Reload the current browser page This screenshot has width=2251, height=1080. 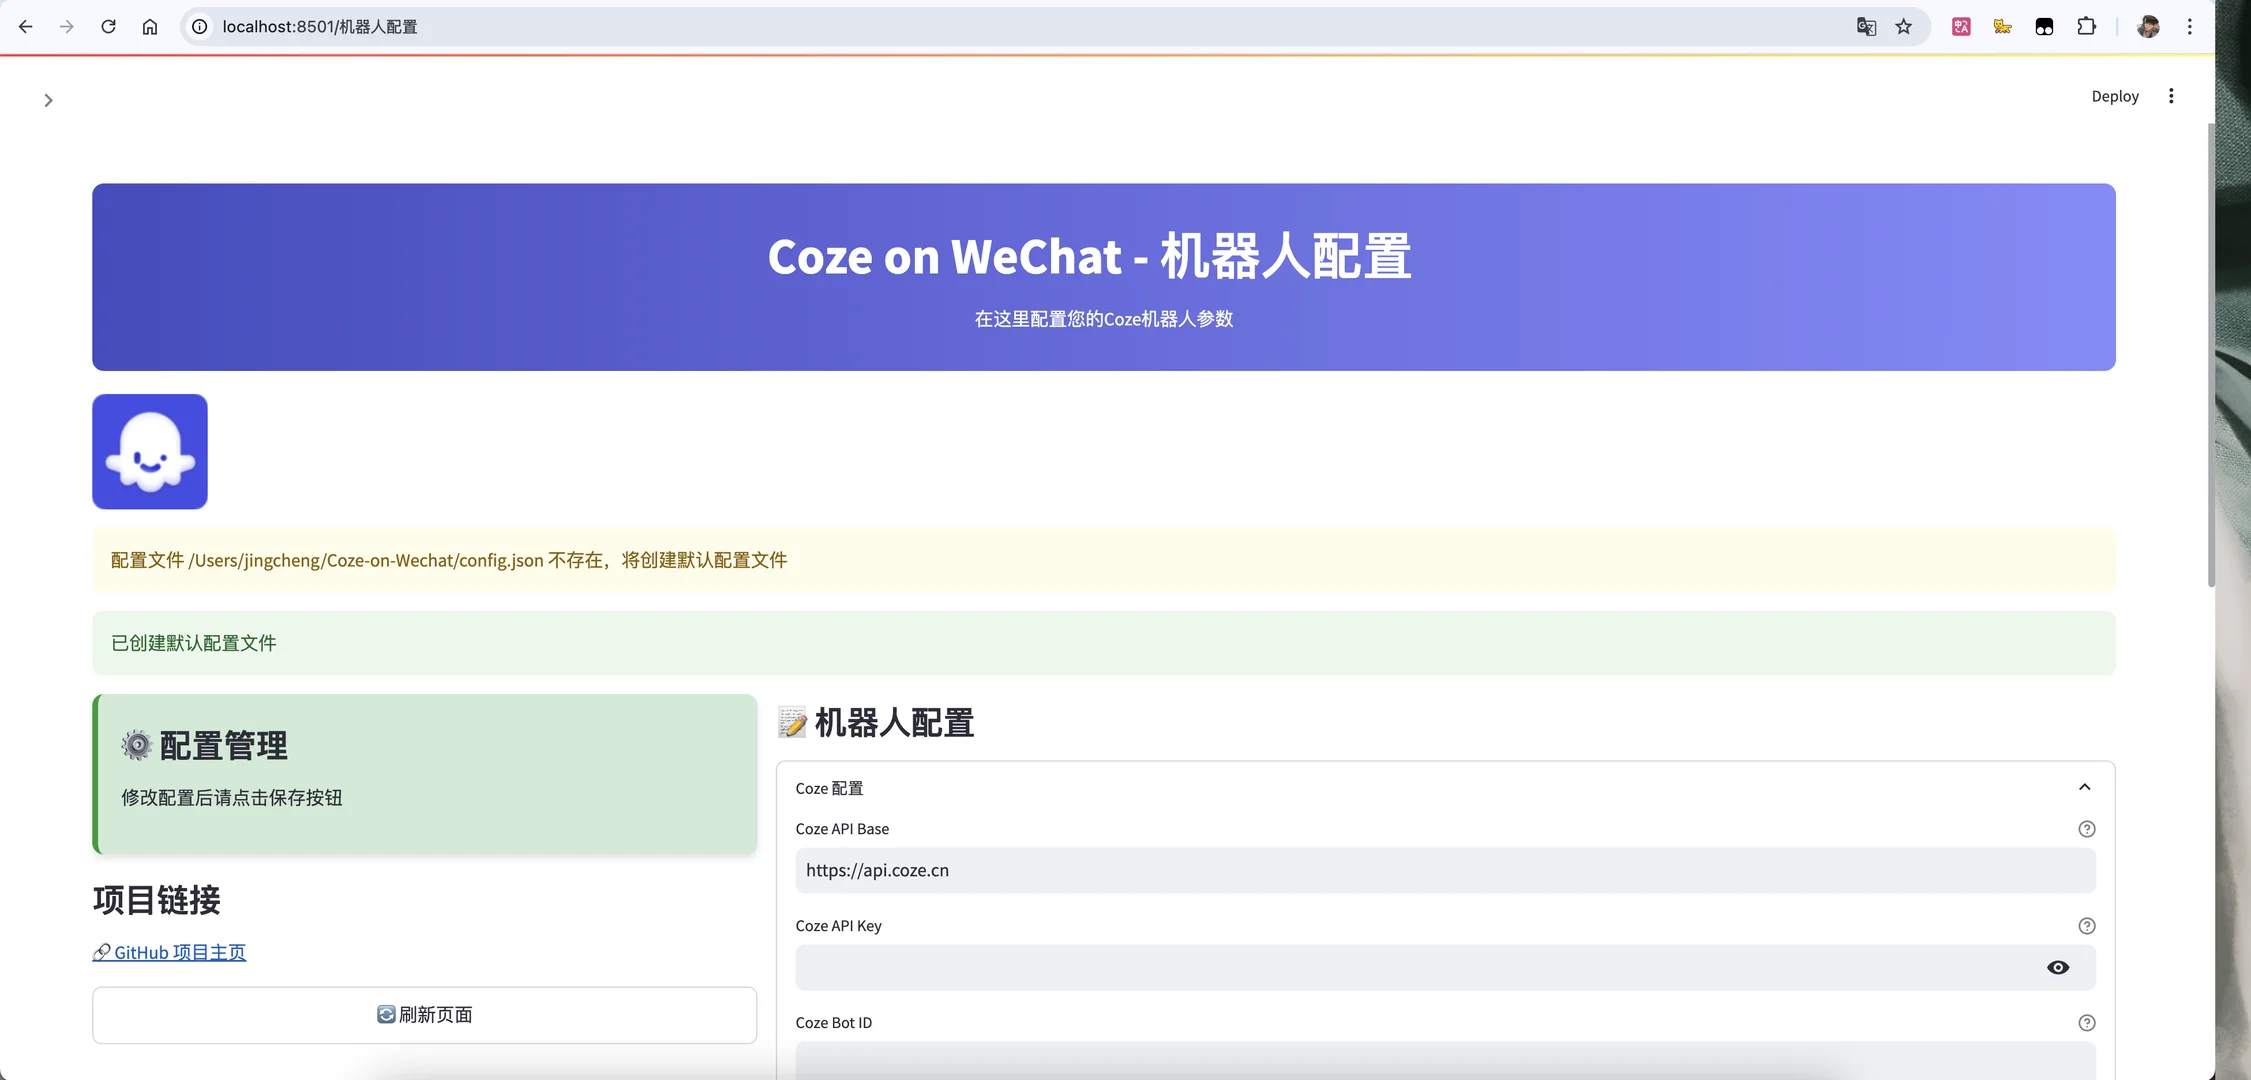pyautogui.click(x=108, y=27)
